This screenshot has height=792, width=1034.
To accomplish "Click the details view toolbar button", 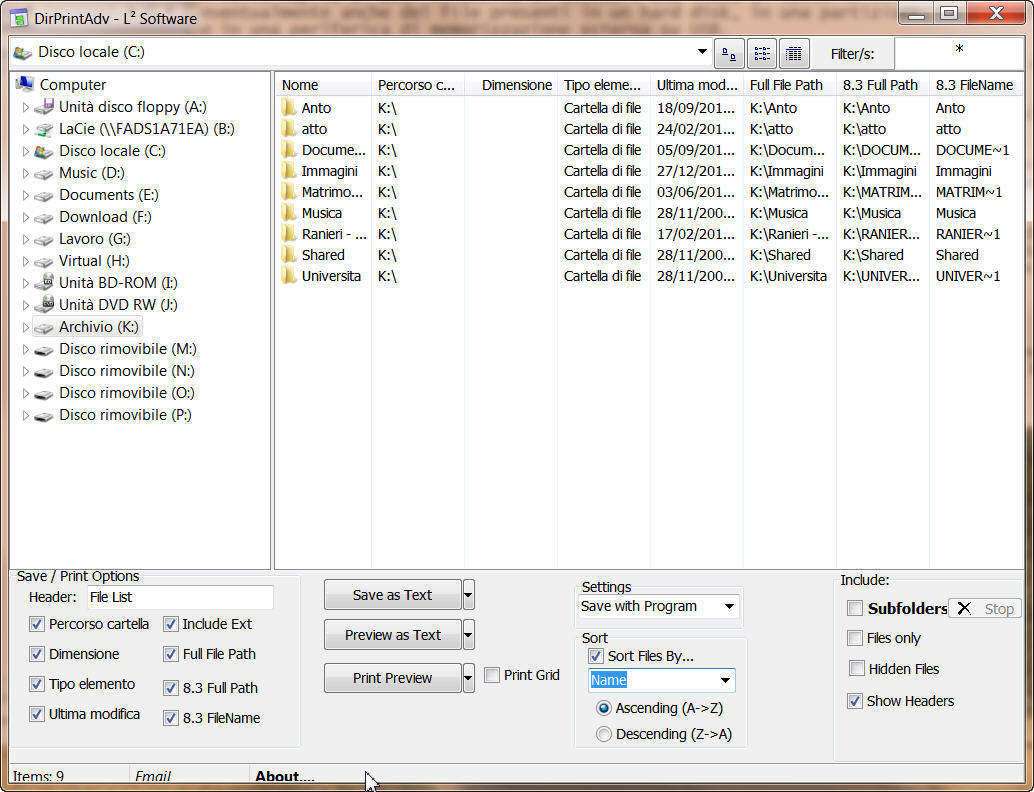I will click(x=794, y=53).
